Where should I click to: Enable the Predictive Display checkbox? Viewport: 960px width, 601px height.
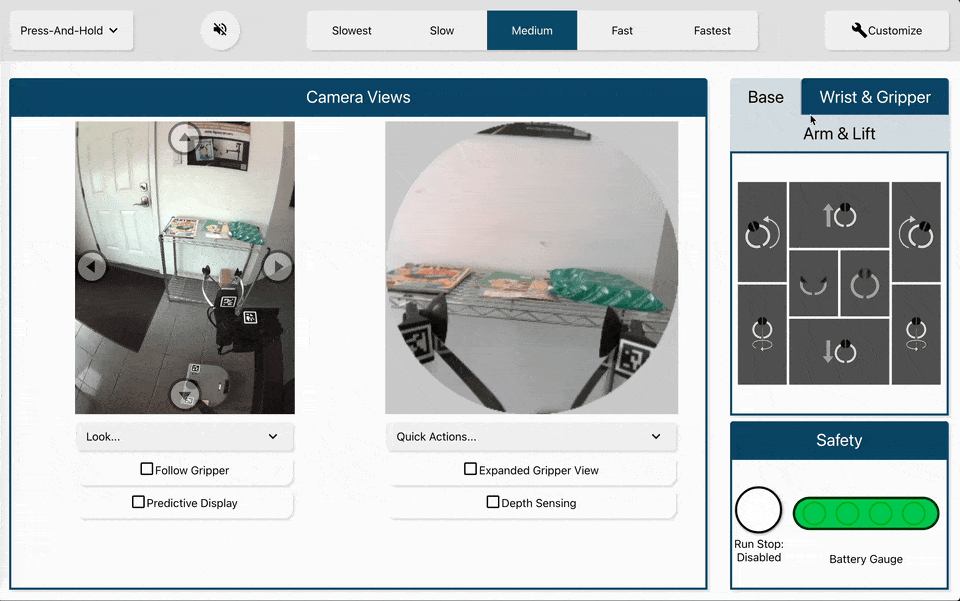click(x=138, y=502)
